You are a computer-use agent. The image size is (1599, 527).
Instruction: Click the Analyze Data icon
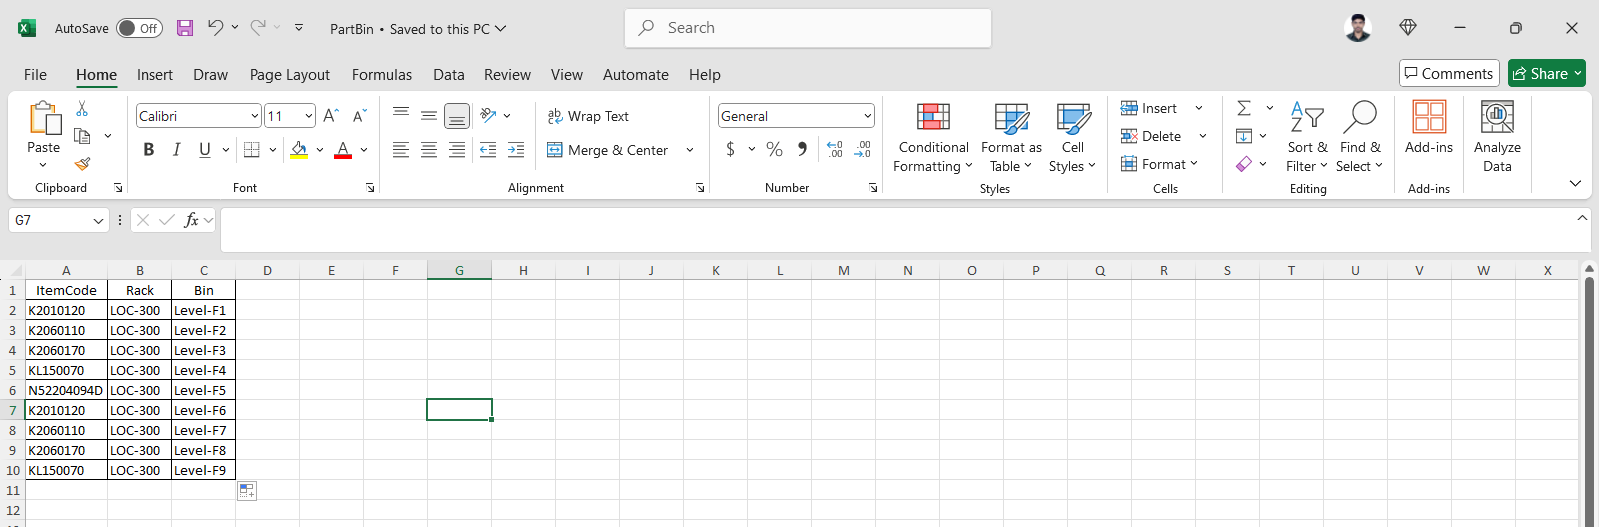[1496, 137]
